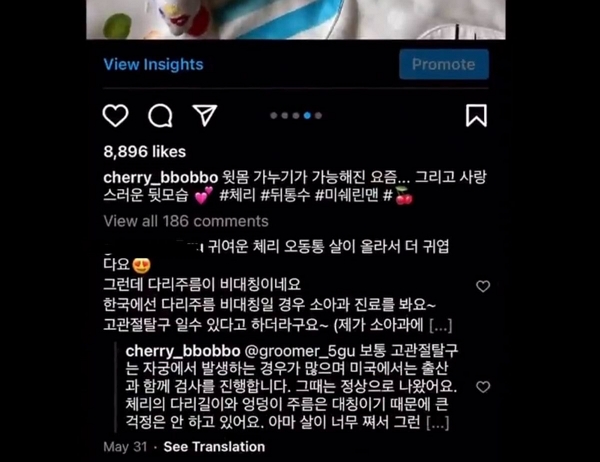The height and width of the screenshot is (462, 600).
Task: Open the #뒤통수 hashtag
Action: (285, 196)
